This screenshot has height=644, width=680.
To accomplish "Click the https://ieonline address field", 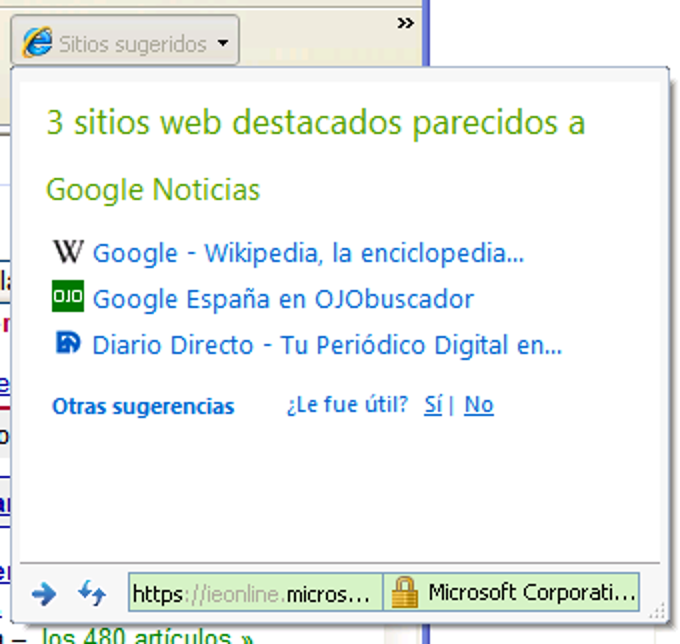I will [x=255, y=593].
